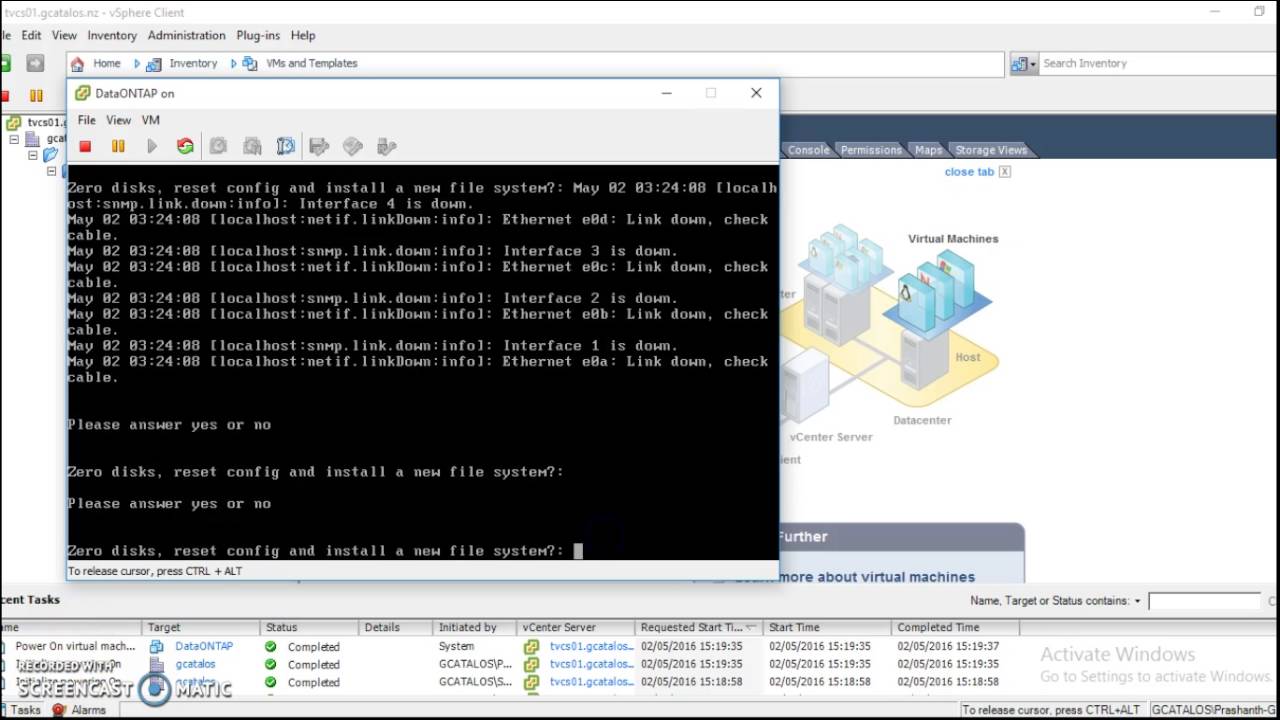Image resolution: width=1280 pixels, height=720 pixels.
Task: Click the green Power On play icon in console
Action: click(x=152, y=147)
